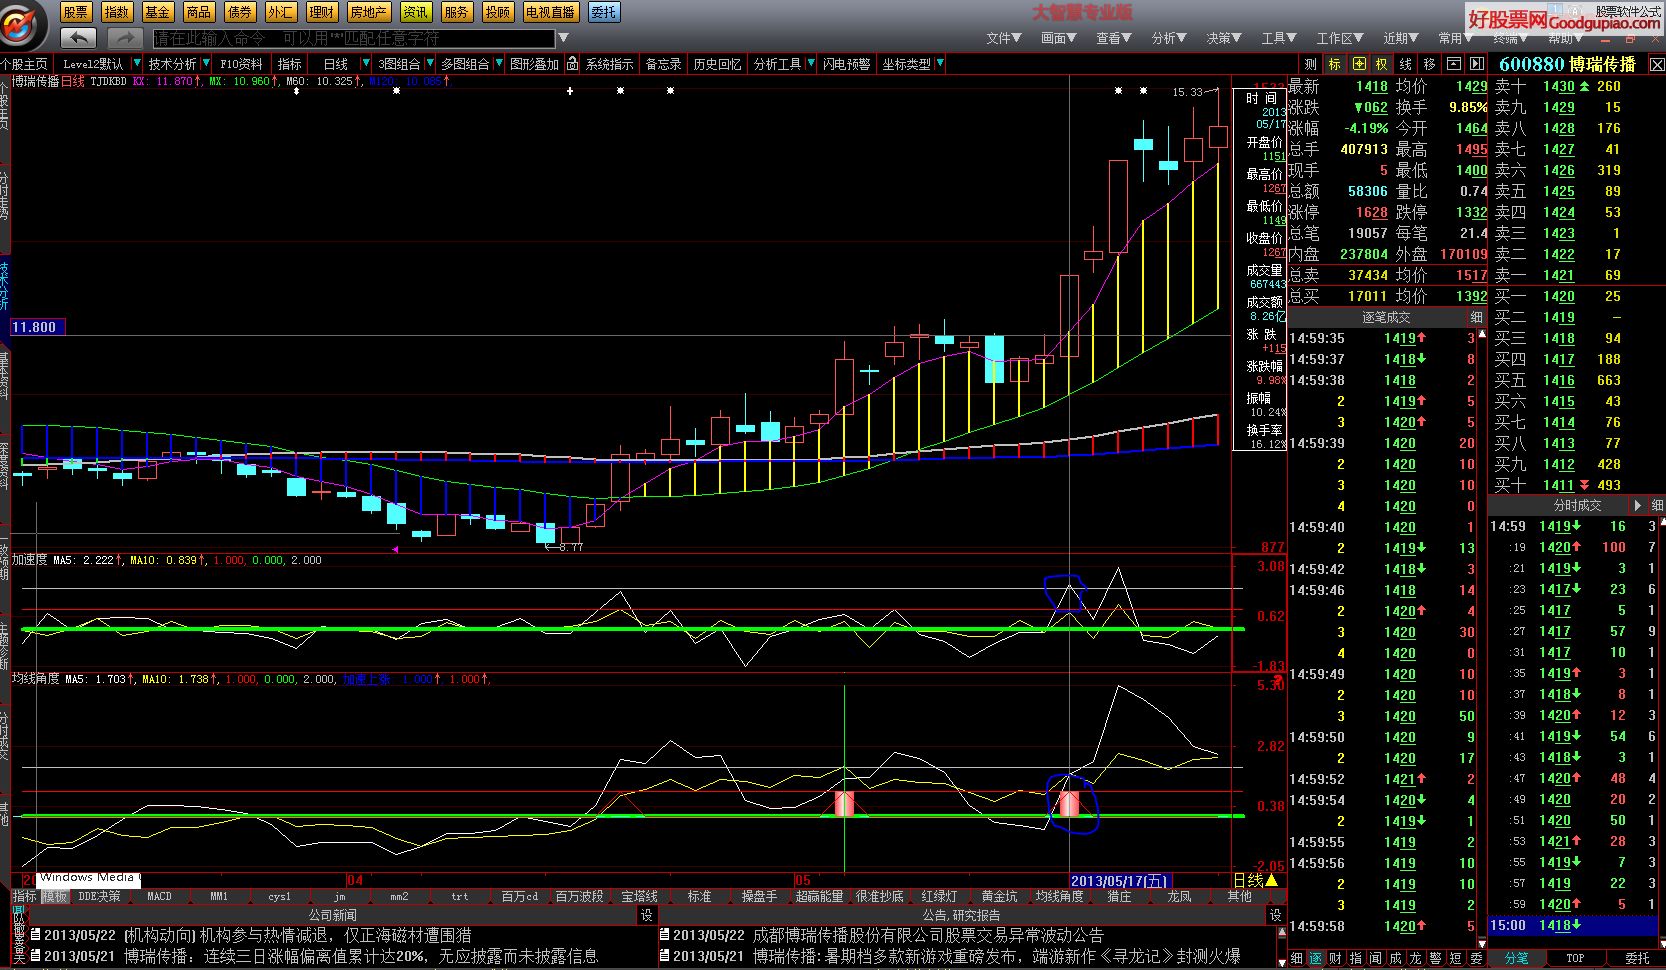Toggle the 标 marker tool
The height and width of the screenshot is (970, 1666).
click(1334, 64)
